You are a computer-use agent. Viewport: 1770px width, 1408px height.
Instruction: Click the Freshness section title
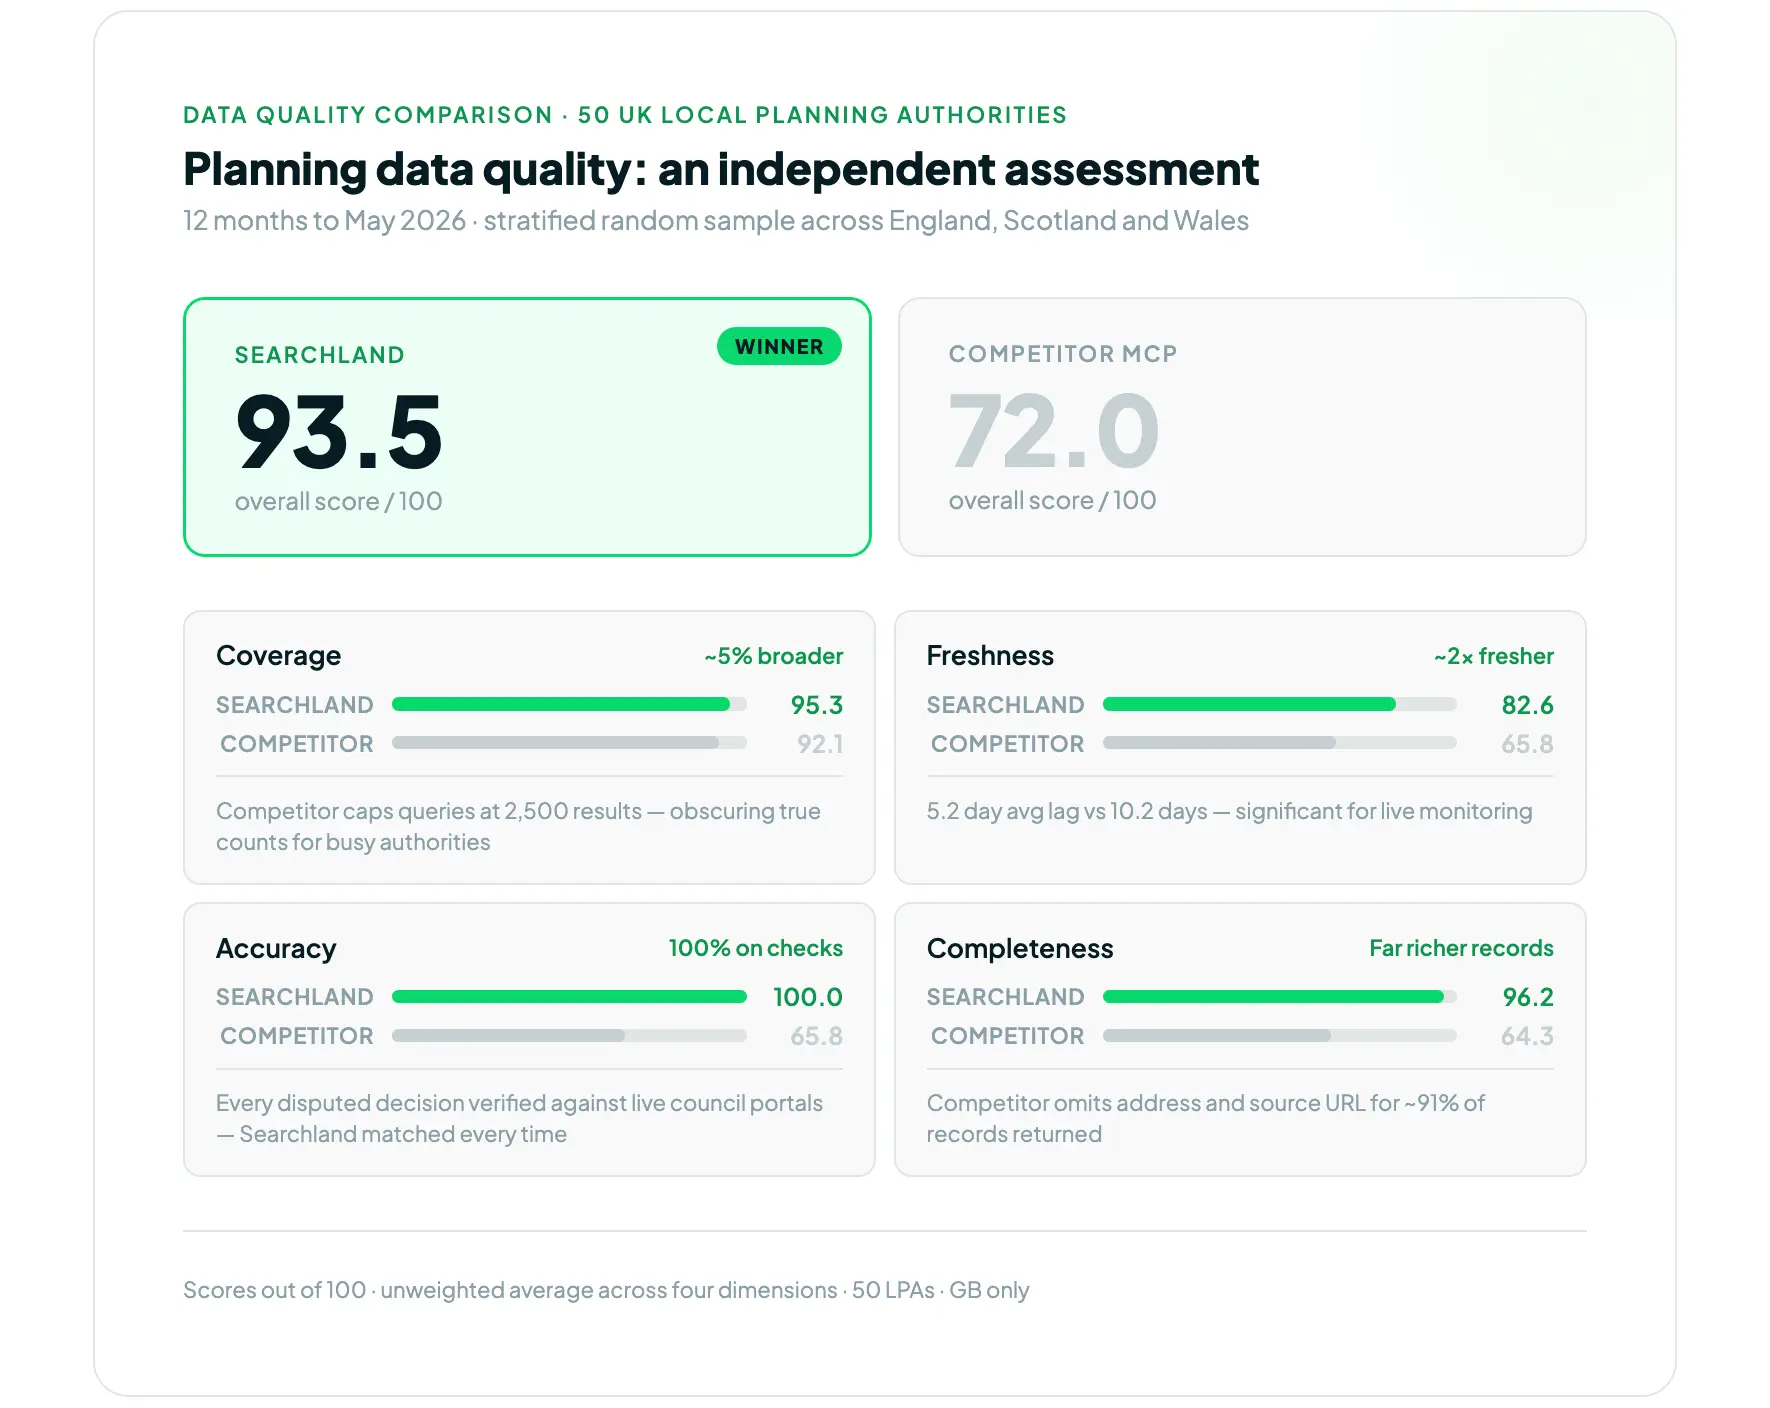coord(990,656)
